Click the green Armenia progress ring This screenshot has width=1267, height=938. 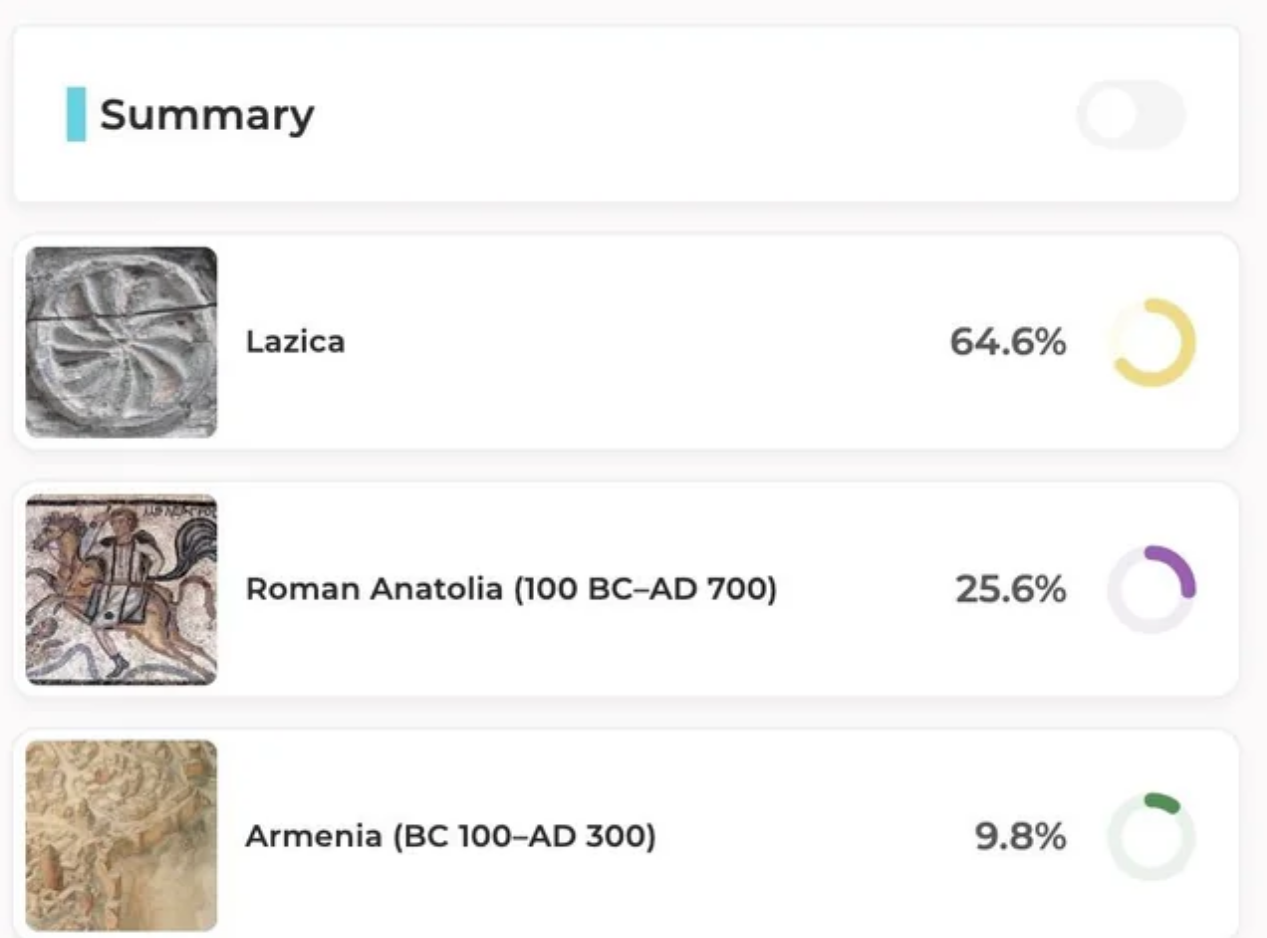click(x=1152, y=836)
